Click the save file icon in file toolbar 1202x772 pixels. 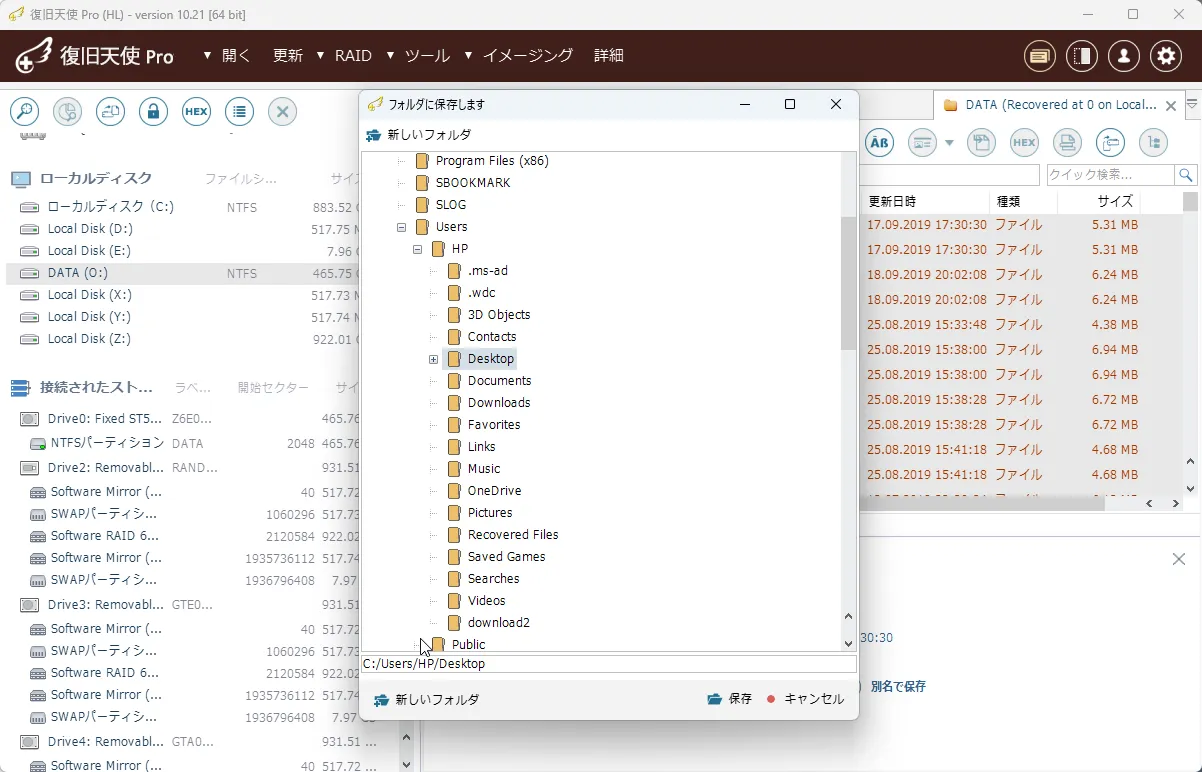[981, 143]
